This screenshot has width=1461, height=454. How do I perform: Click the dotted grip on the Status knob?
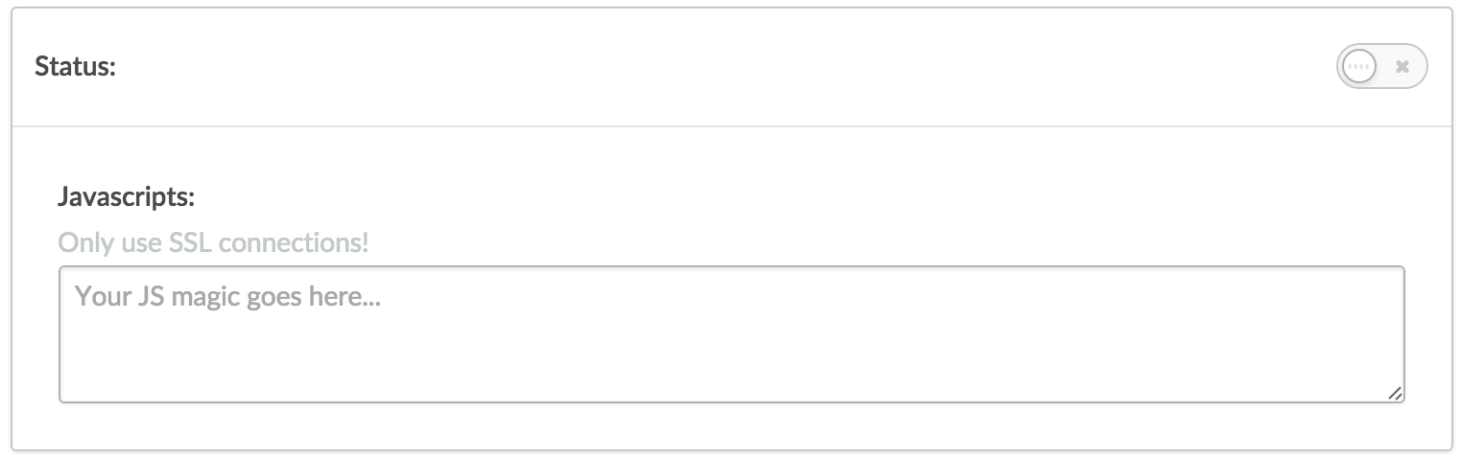pyautogui.click(x=1359, y=67)
